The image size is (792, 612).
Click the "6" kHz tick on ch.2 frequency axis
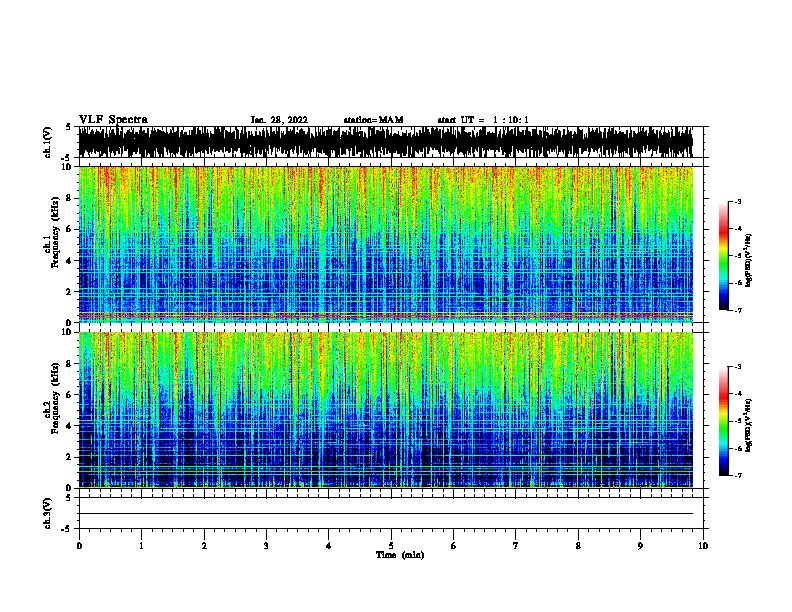pos(69,394)
